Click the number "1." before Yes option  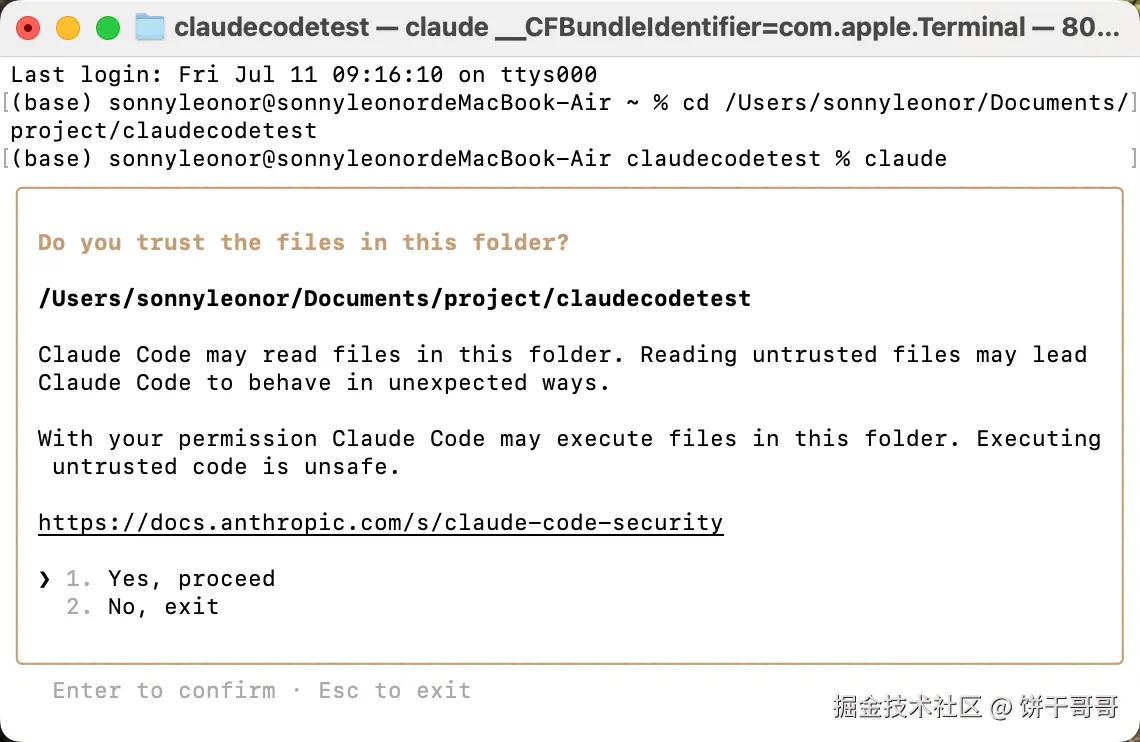79,579
